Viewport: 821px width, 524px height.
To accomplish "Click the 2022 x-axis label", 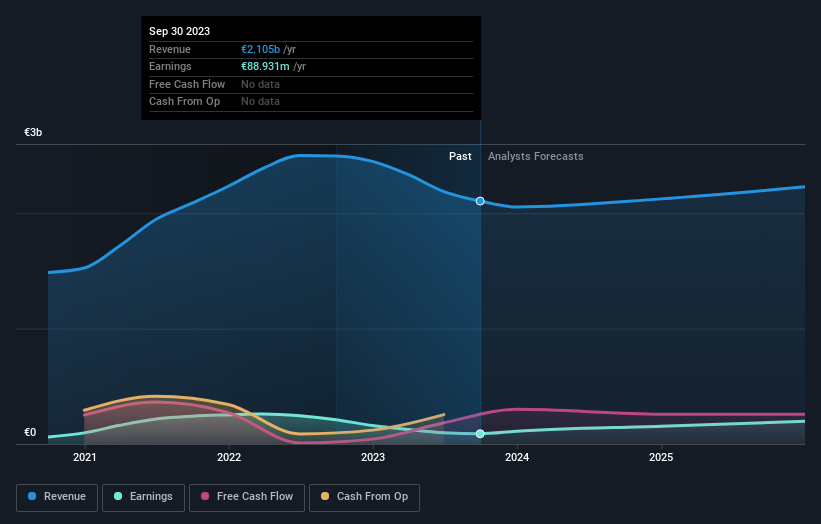I will (x=229, y=457).
